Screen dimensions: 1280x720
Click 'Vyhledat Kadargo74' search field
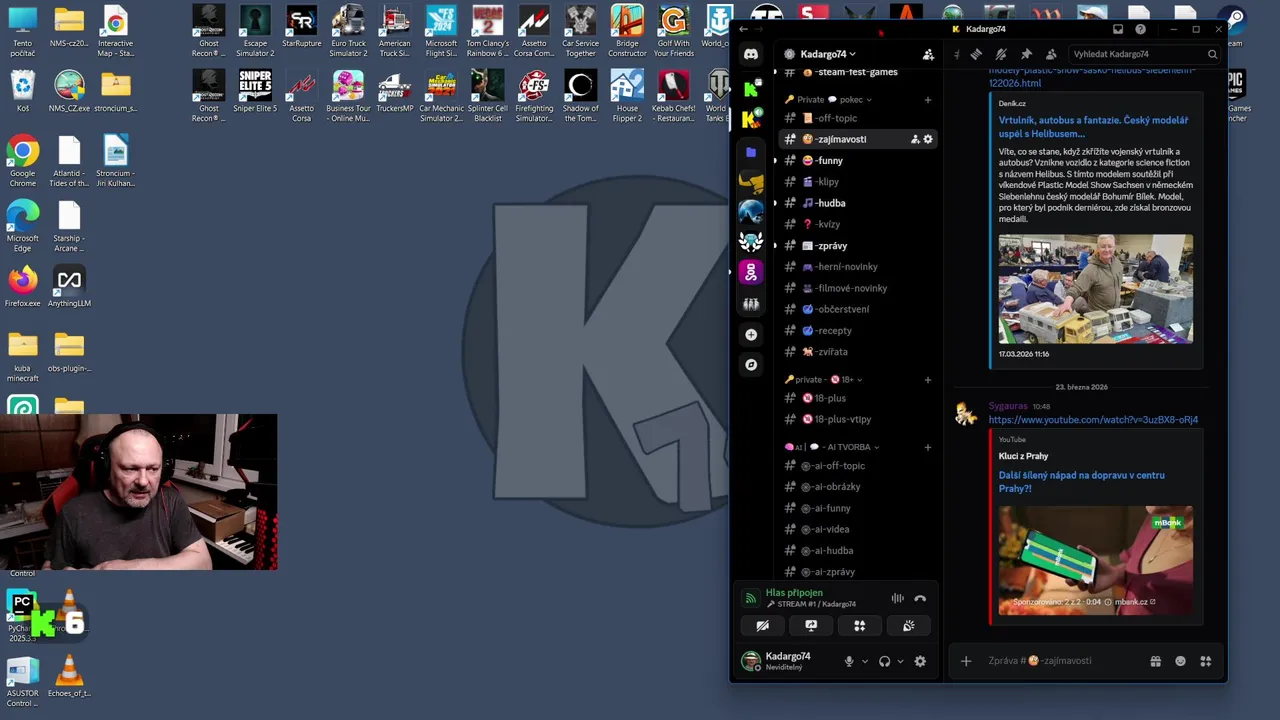pos(1144,54)
